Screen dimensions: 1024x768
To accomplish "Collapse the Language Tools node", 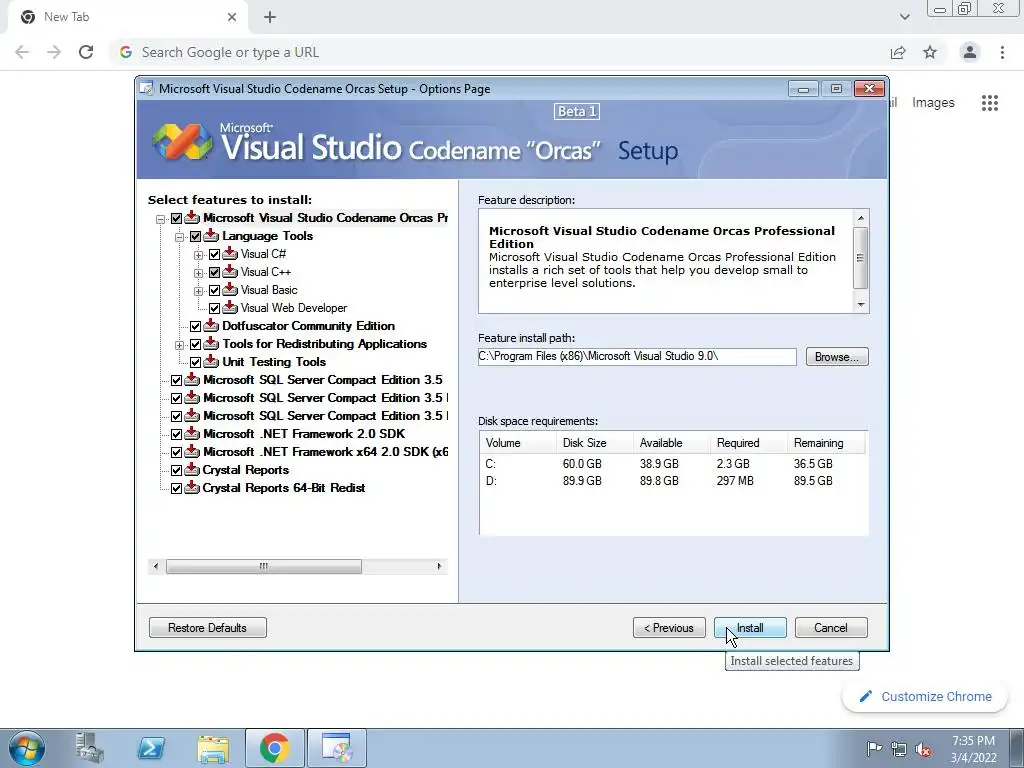I will [180, 236].
